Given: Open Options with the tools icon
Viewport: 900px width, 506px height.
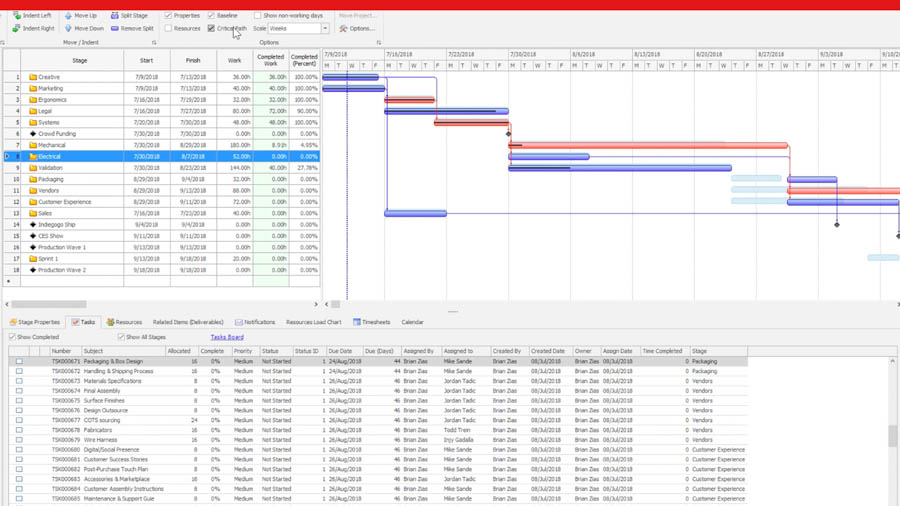Looking at the screenshot, I should pyautogui.click(x=343, y=29).
